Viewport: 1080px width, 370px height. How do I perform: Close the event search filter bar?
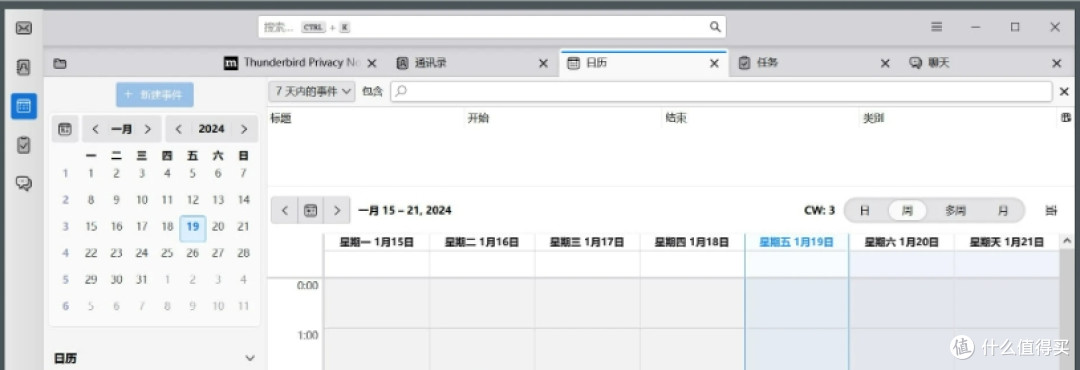1063,91
